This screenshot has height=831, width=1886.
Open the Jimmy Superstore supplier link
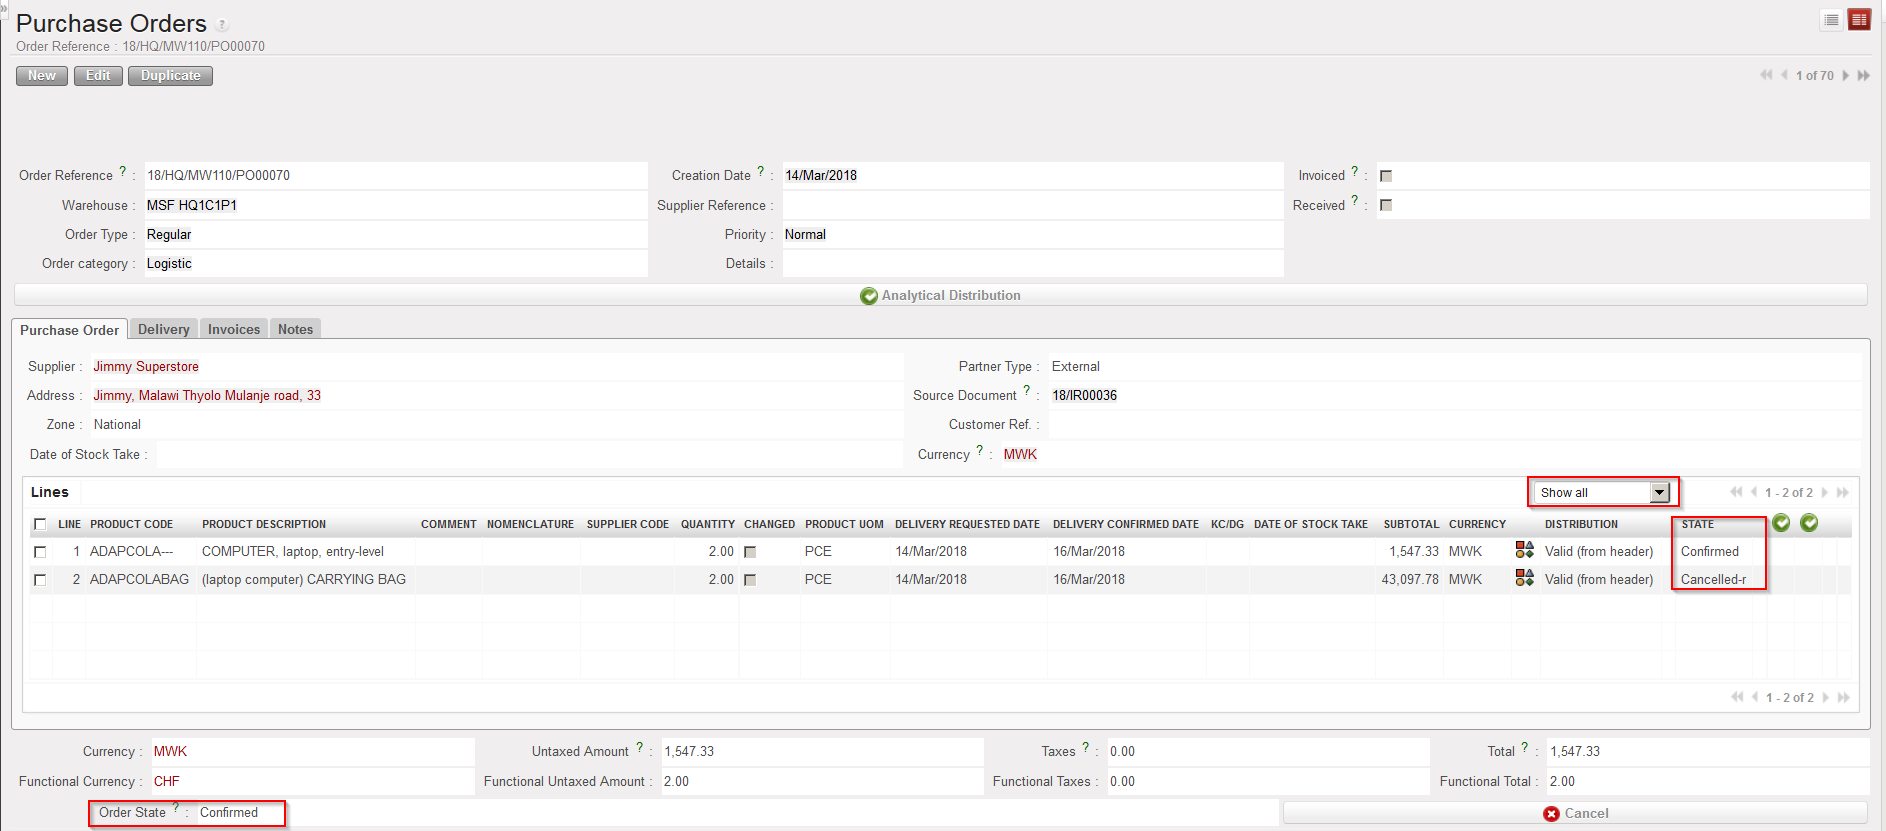click(x=146, y=367)
